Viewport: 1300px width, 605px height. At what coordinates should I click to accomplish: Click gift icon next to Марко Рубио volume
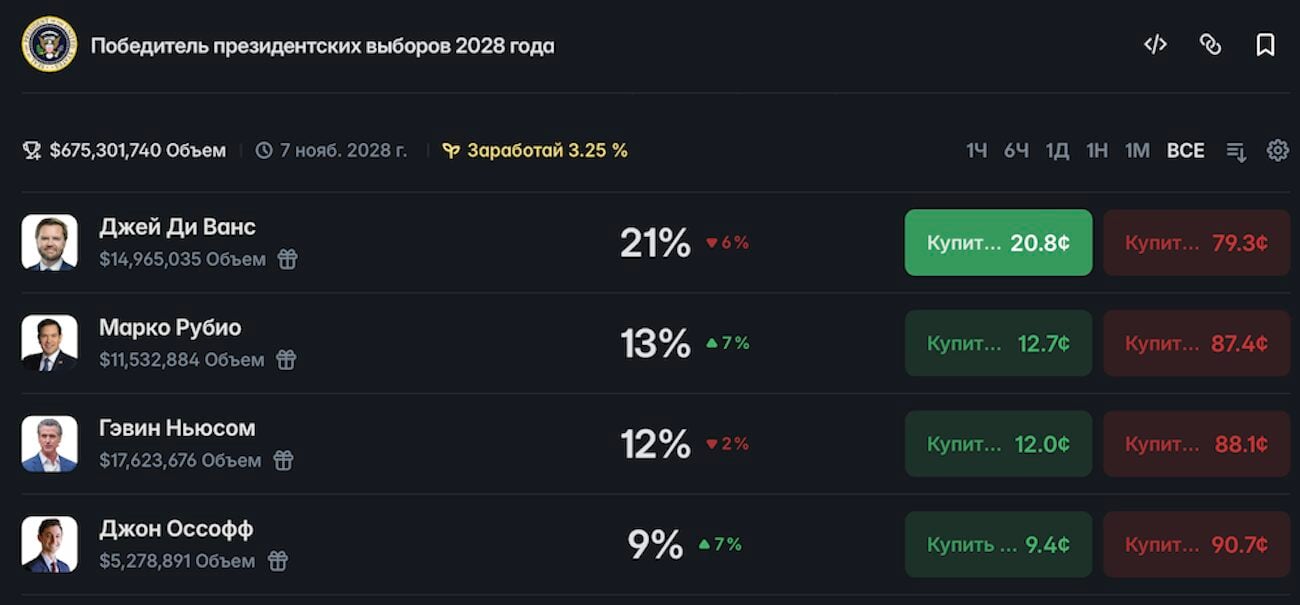click(286, 360)
